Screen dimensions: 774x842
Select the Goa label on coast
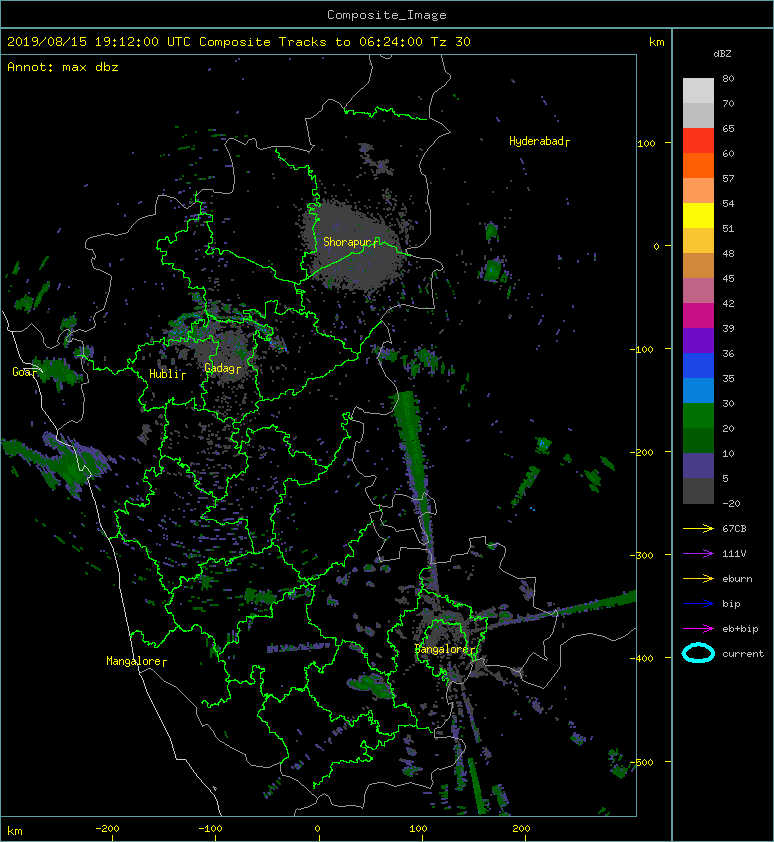tap(24, 372)
